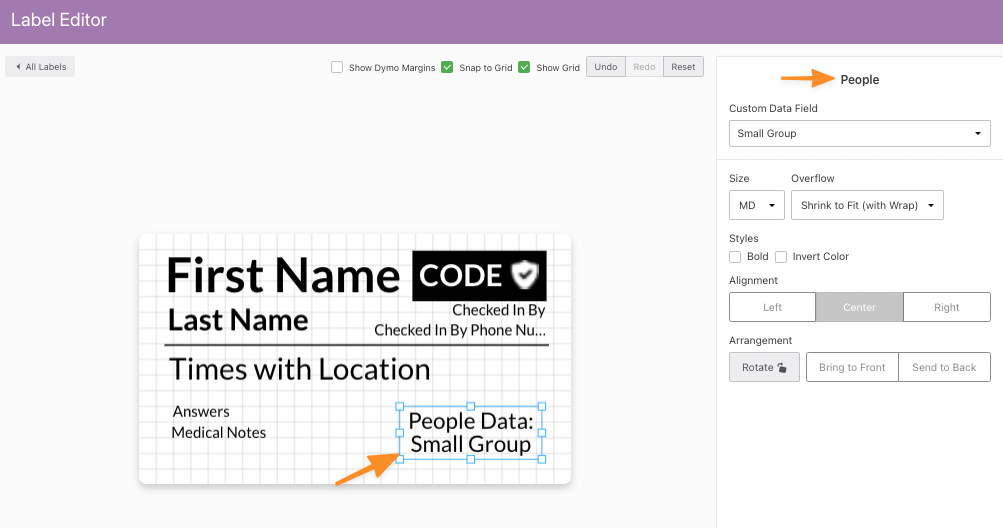The width and height of the screenshot is (1003, 528).
Task: Set alignment to Right
Action: coord(947,307)
